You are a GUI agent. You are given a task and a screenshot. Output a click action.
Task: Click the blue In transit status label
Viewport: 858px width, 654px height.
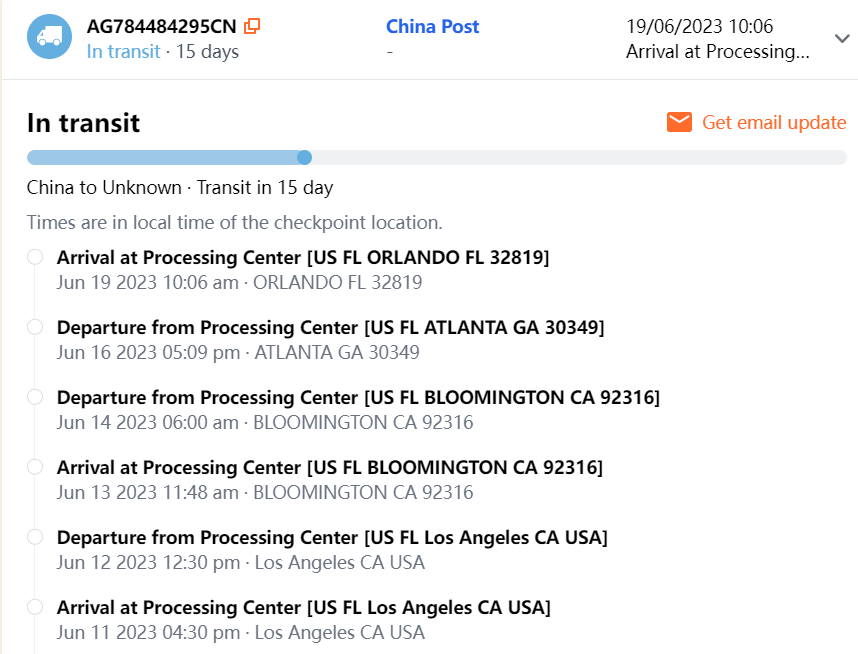(x=123, y=51)
